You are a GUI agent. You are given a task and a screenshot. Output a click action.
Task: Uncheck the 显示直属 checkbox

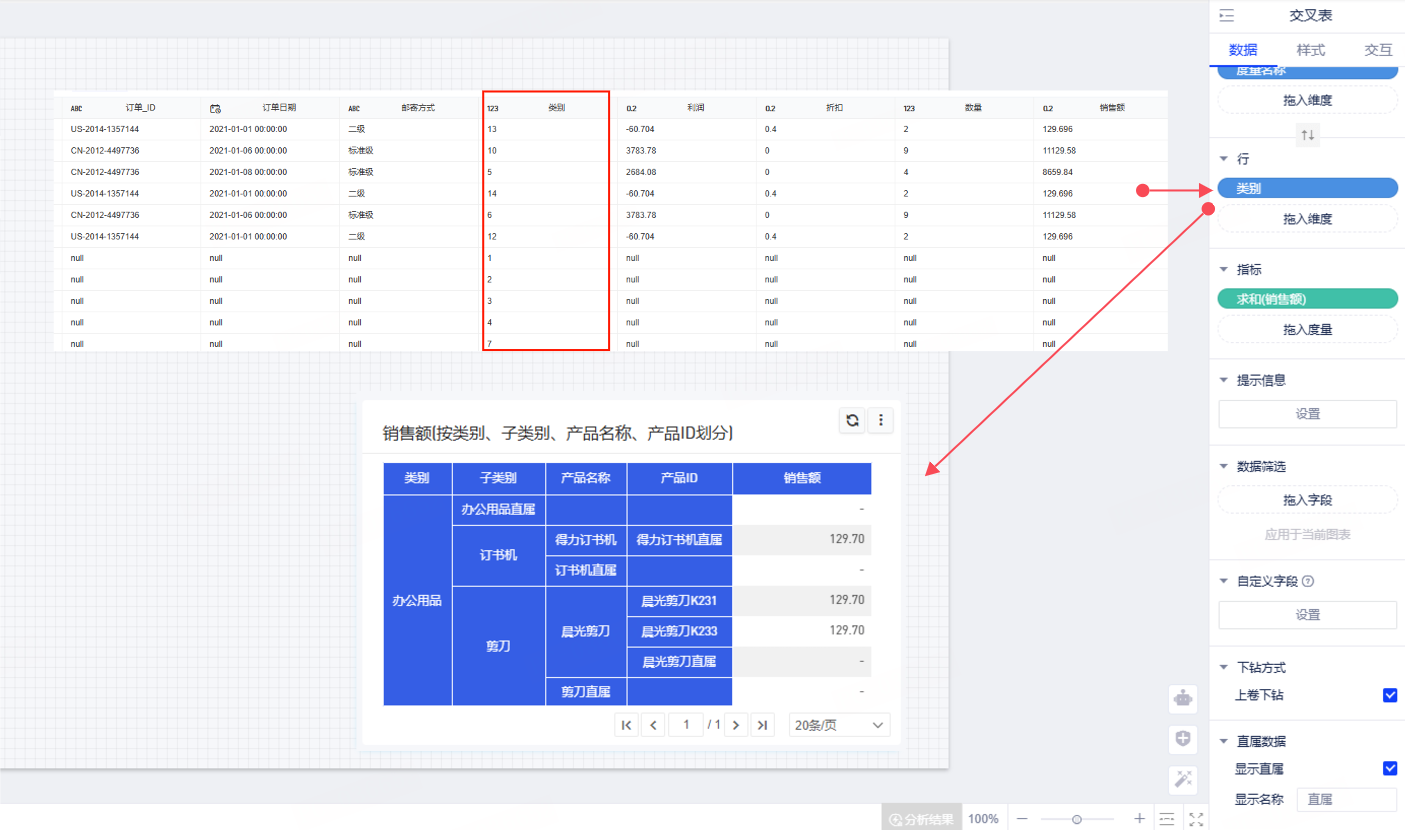tap(1389, 768)
